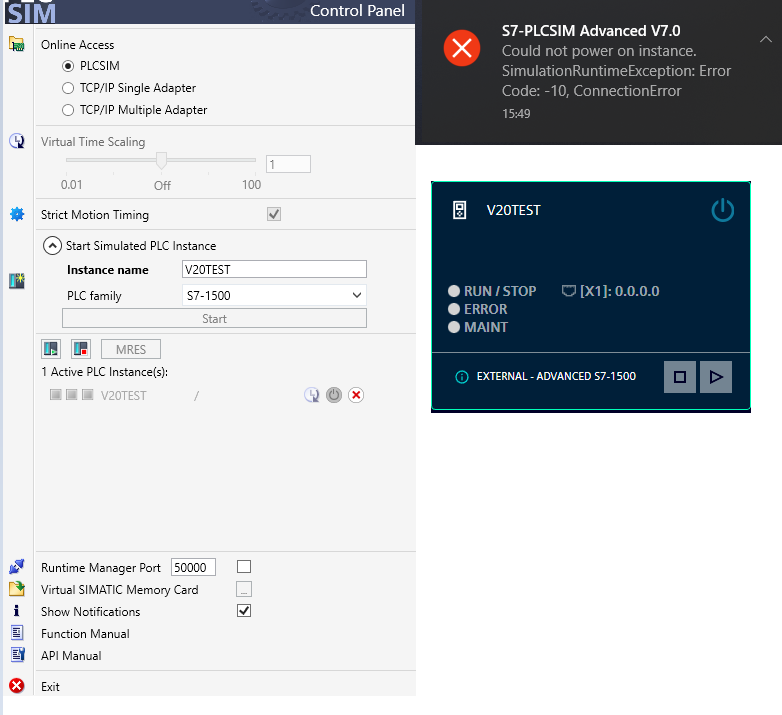Image resolution: width=782 pixels, height=715 pixels.
Task: Click the run-all instances icon left of MRES
Action: point(51,349)
